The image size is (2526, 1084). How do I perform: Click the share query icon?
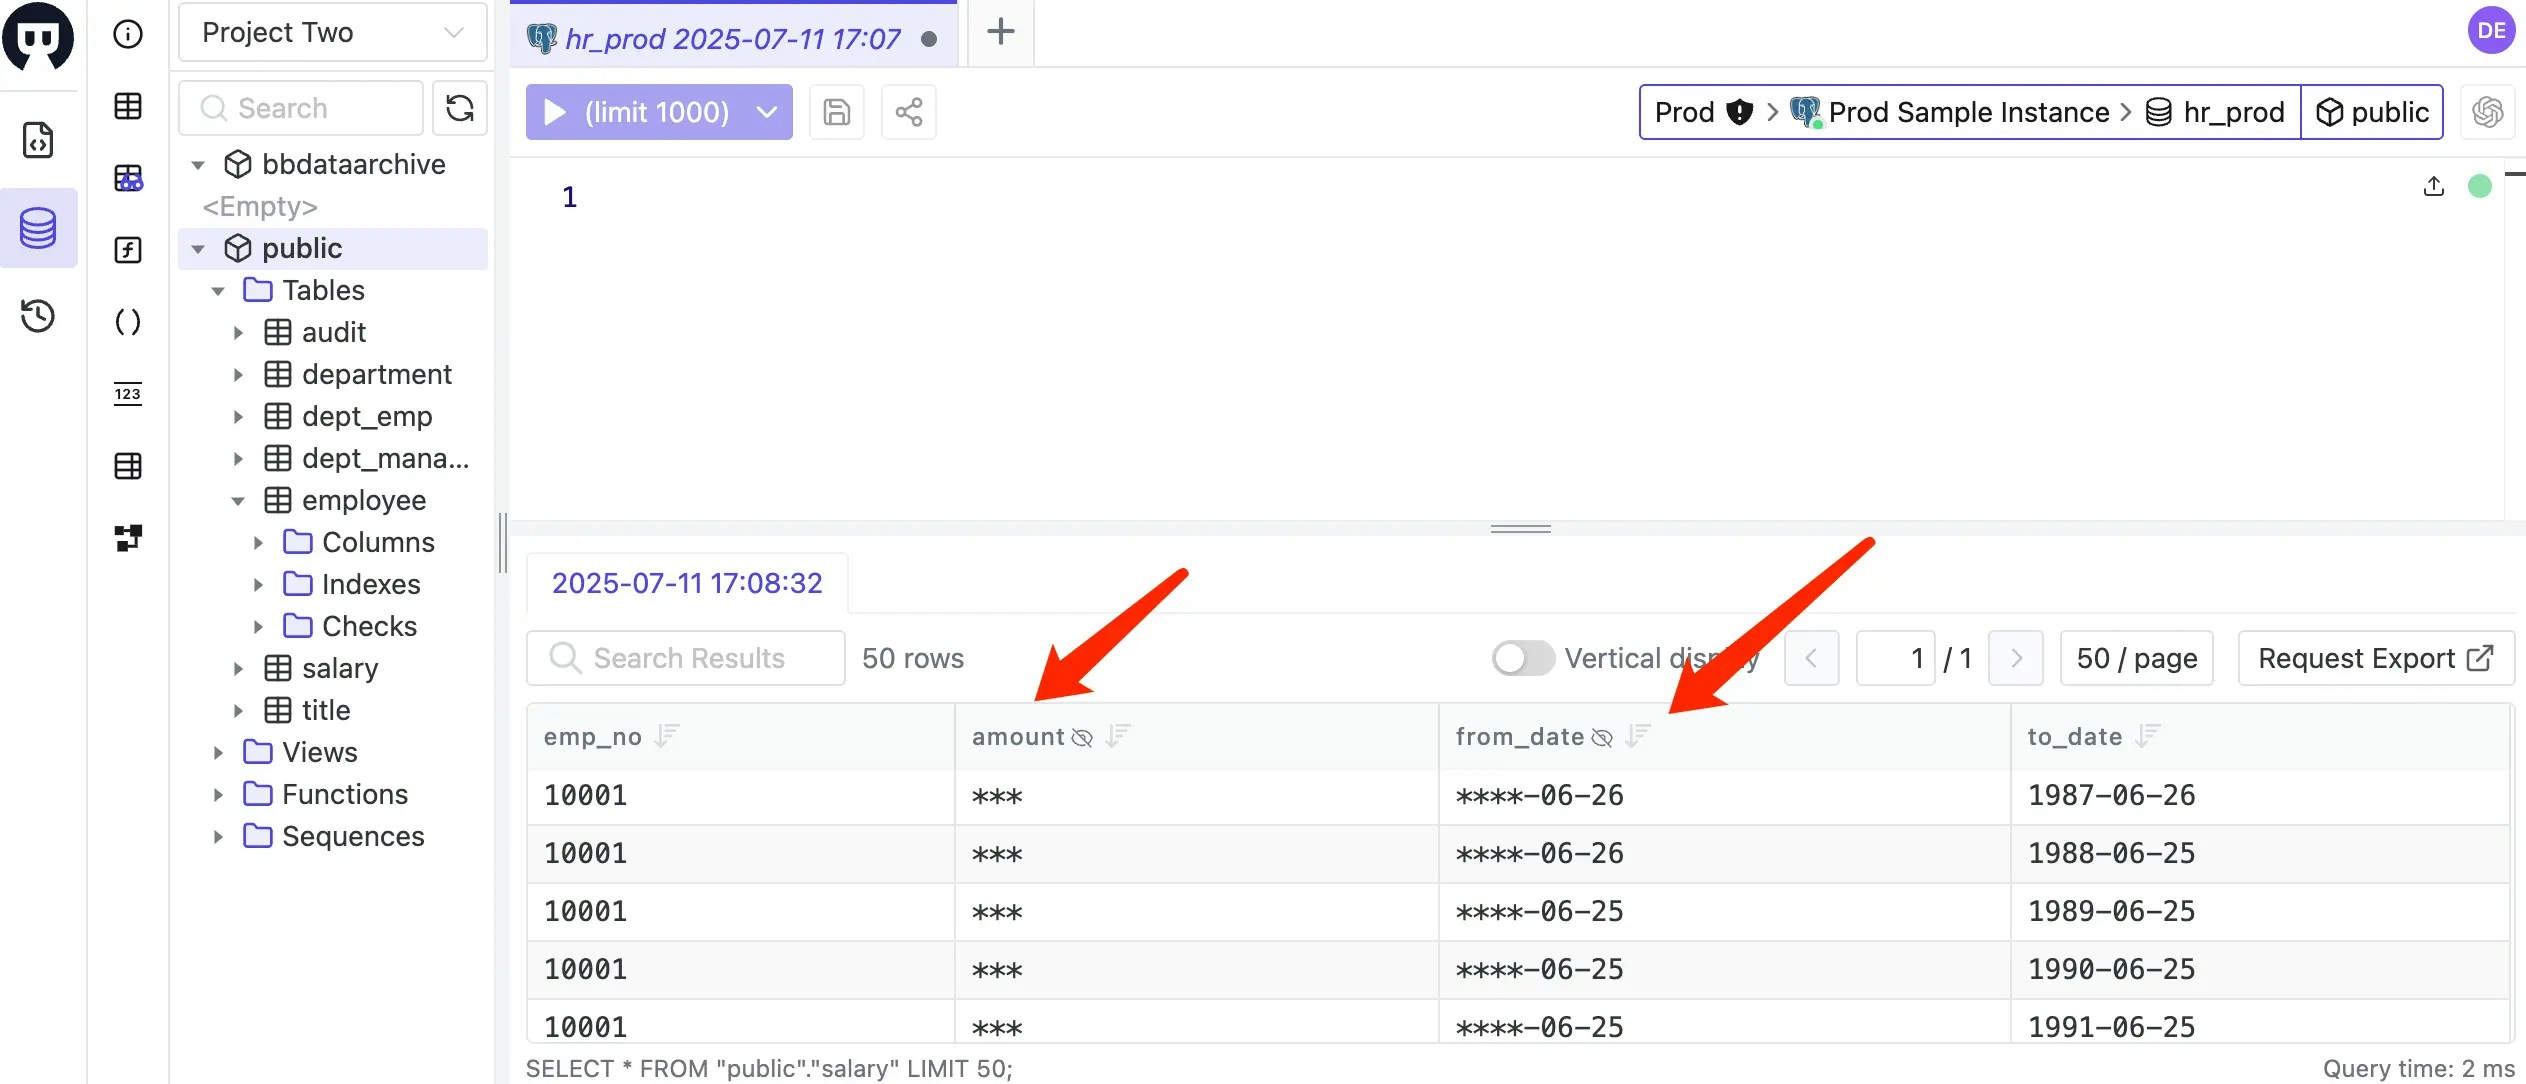[x=908, y=112]
